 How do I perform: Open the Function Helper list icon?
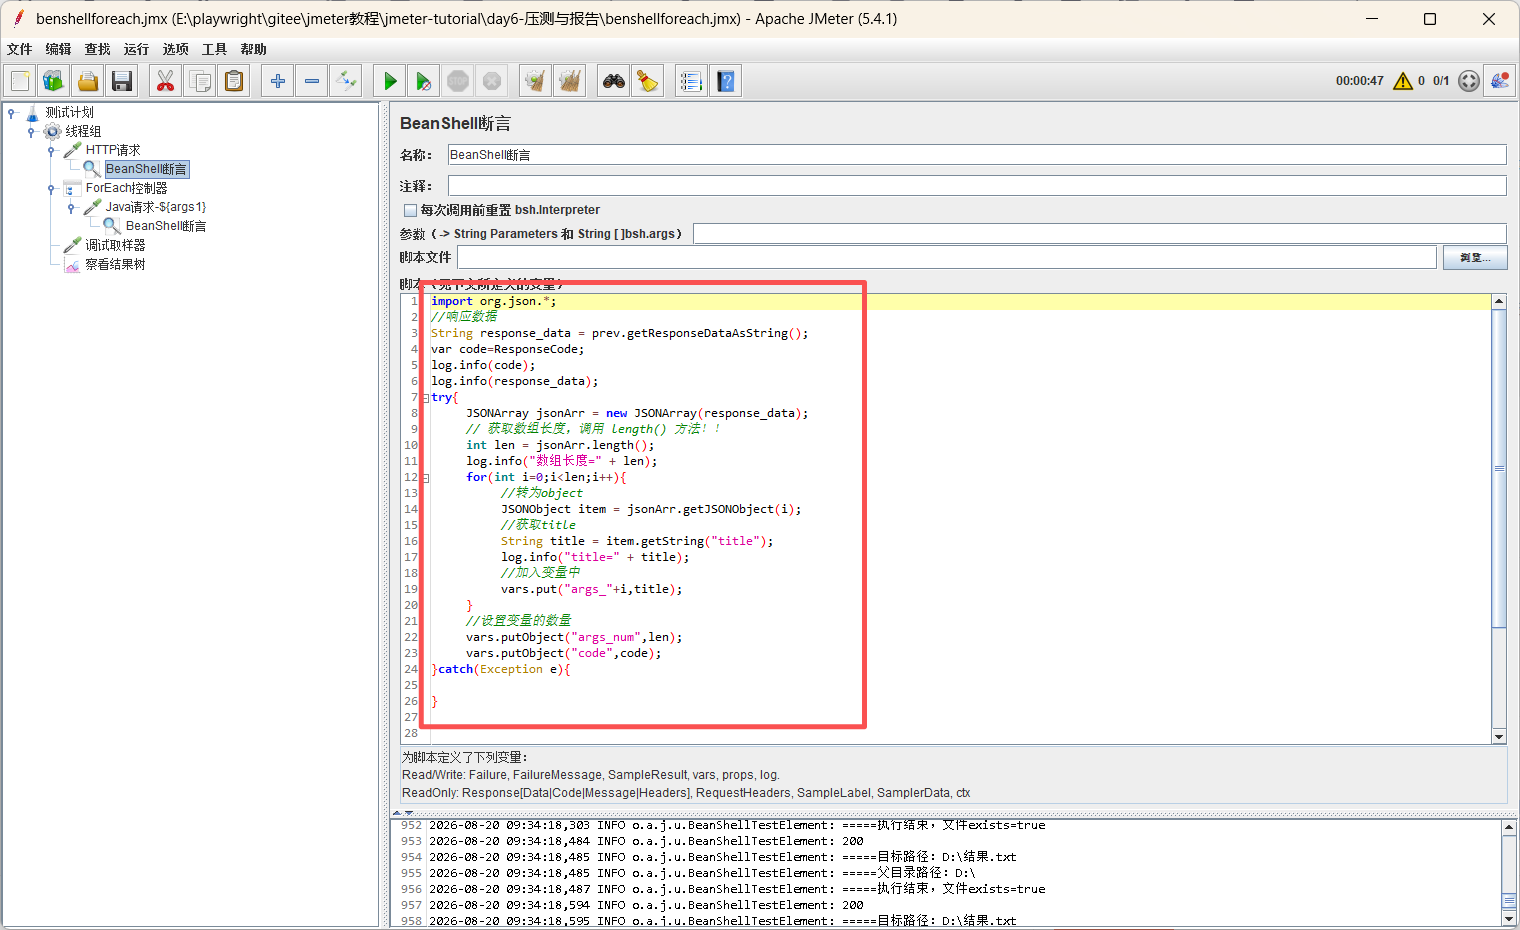692,81
